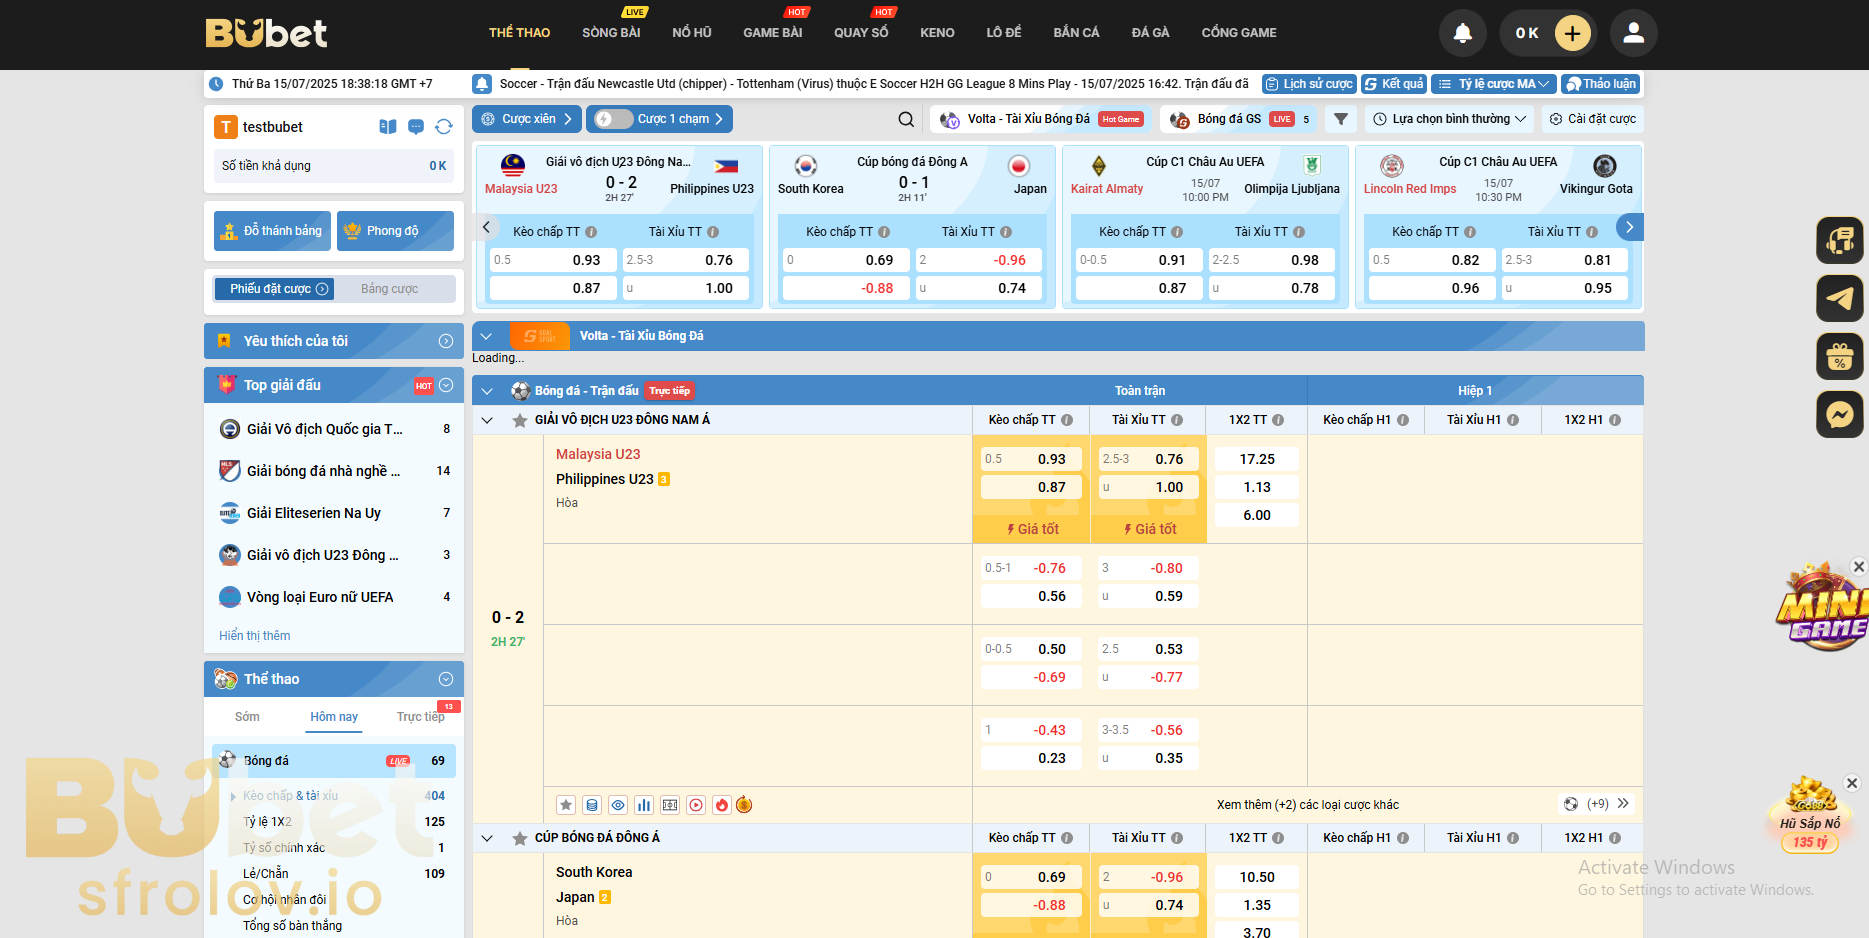Toggle the Cược 1 chạm switch

pos(613,119)
